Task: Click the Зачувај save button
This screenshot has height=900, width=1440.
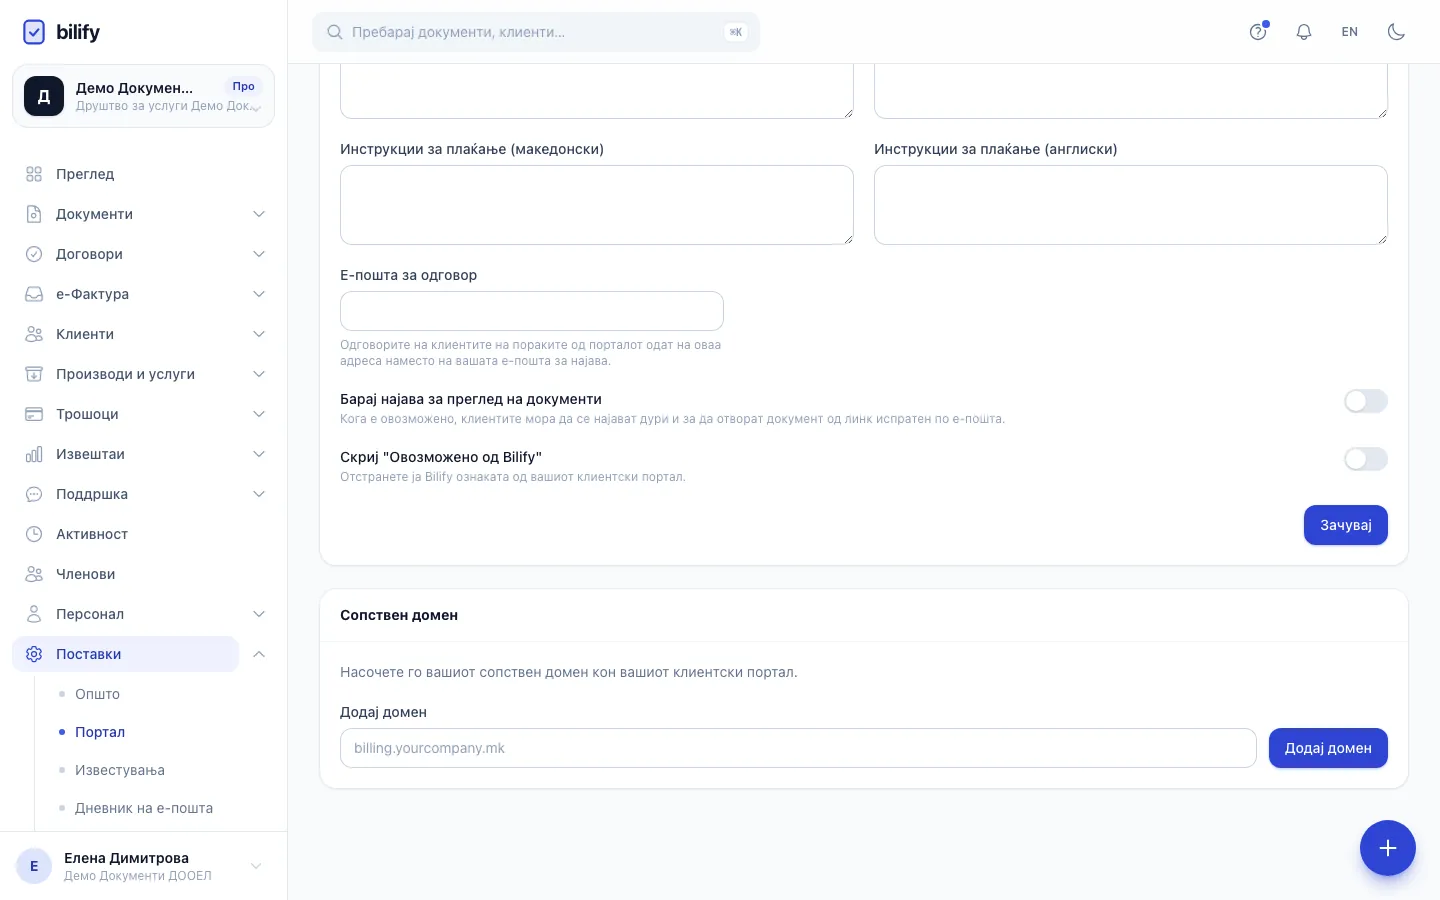Action: pos(1345,525)
